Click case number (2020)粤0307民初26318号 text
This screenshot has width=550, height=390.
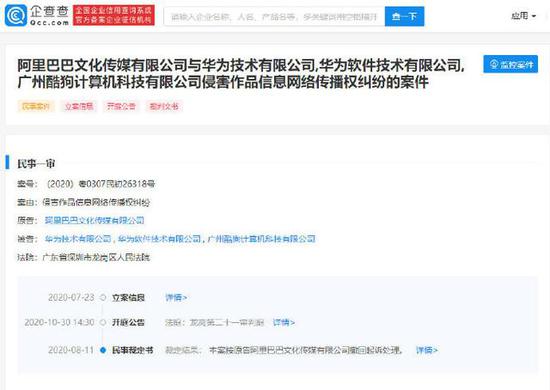[x=101, y=184]
